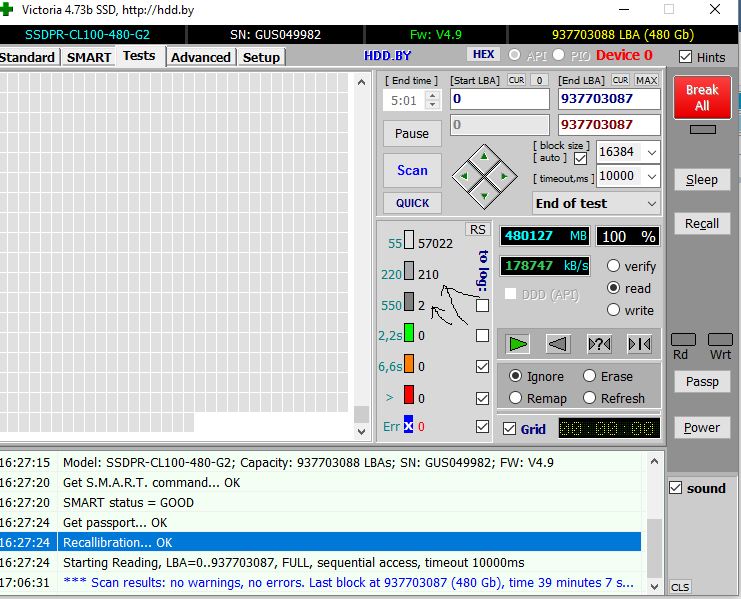Decrease End time with the spinner down arrow
The height and width of the screenshot is (599, 741).
[x=432, y=105]
